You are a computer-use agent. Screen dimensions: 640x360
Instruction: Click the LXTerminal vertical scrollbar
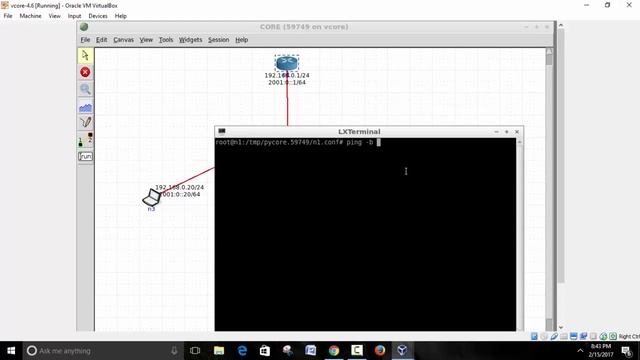click(x=519, y=235)
